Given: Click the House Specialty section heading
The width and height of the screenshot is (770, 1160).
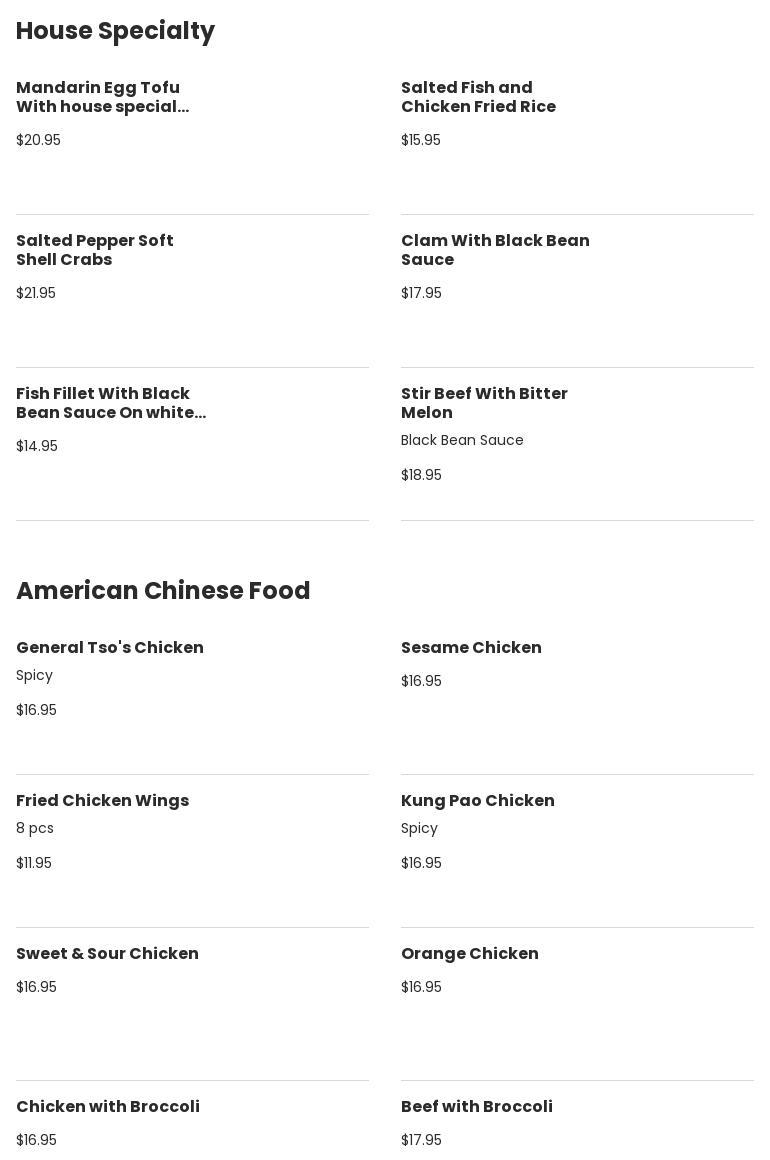Looking at the screenshot, I should [115, 31].
